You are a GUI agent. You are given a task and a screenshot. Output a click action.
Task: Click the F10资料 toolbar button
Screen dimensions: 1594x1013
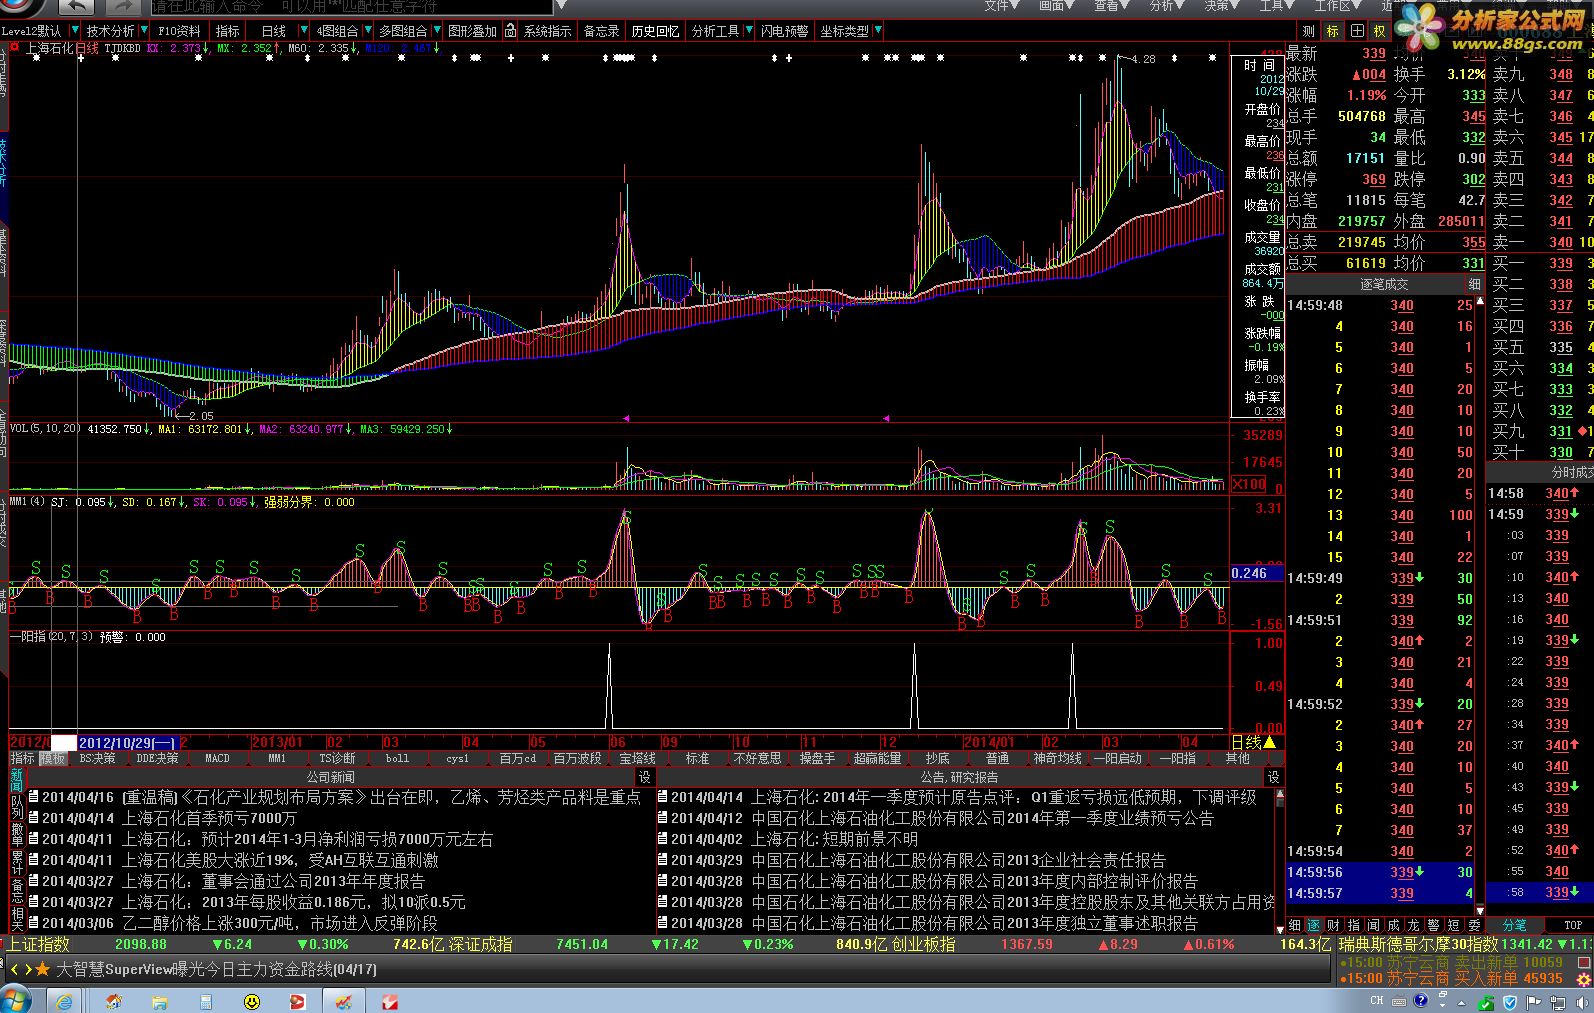pyautogui.click(x=180, y=31)
